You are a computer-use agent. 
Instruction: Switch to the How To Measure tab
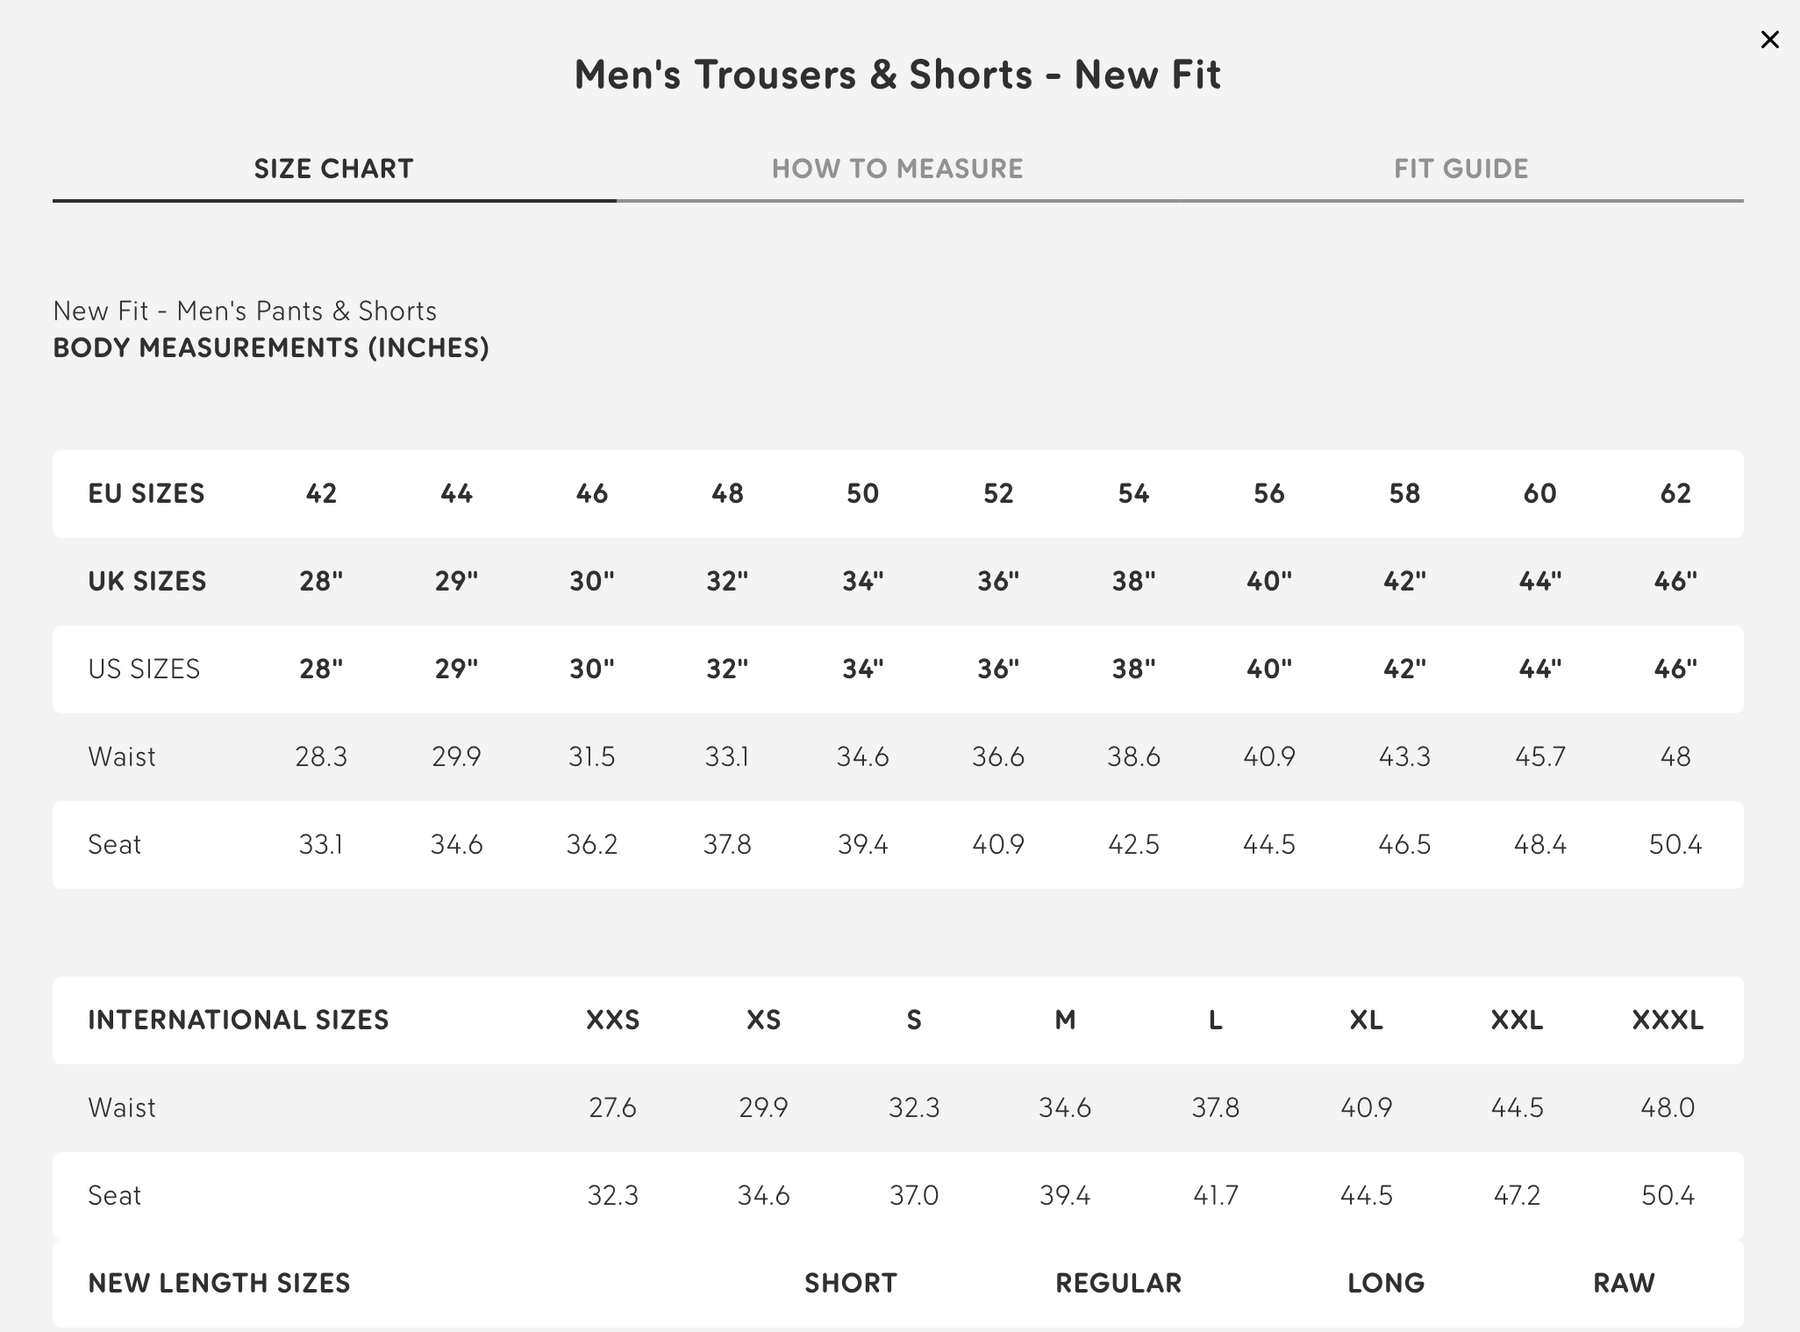click(x=897, y=169)
